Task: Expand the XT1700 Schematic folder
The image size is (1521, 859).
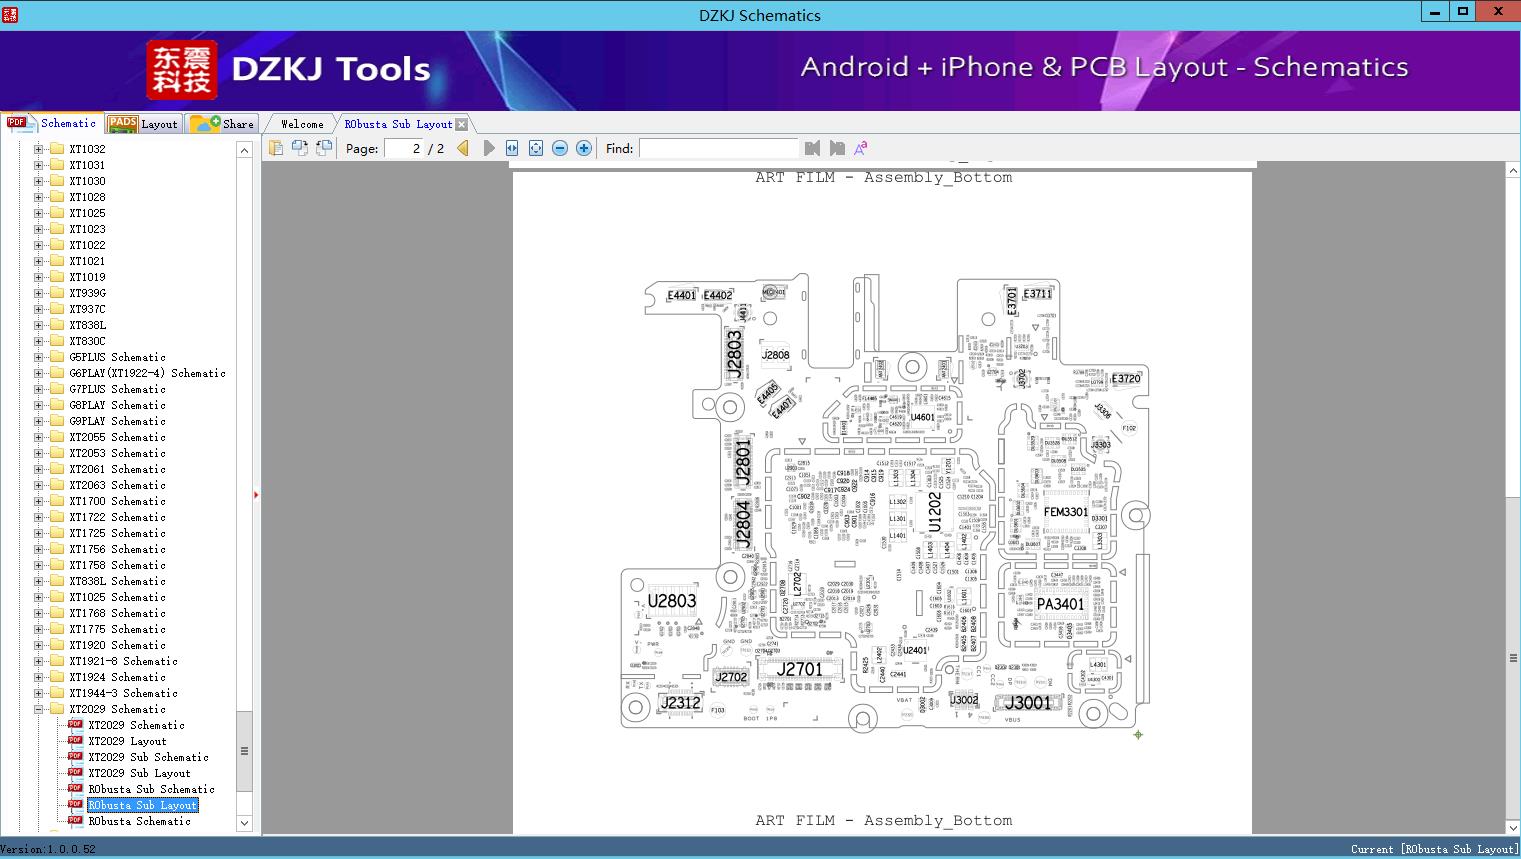Action: 39,501
